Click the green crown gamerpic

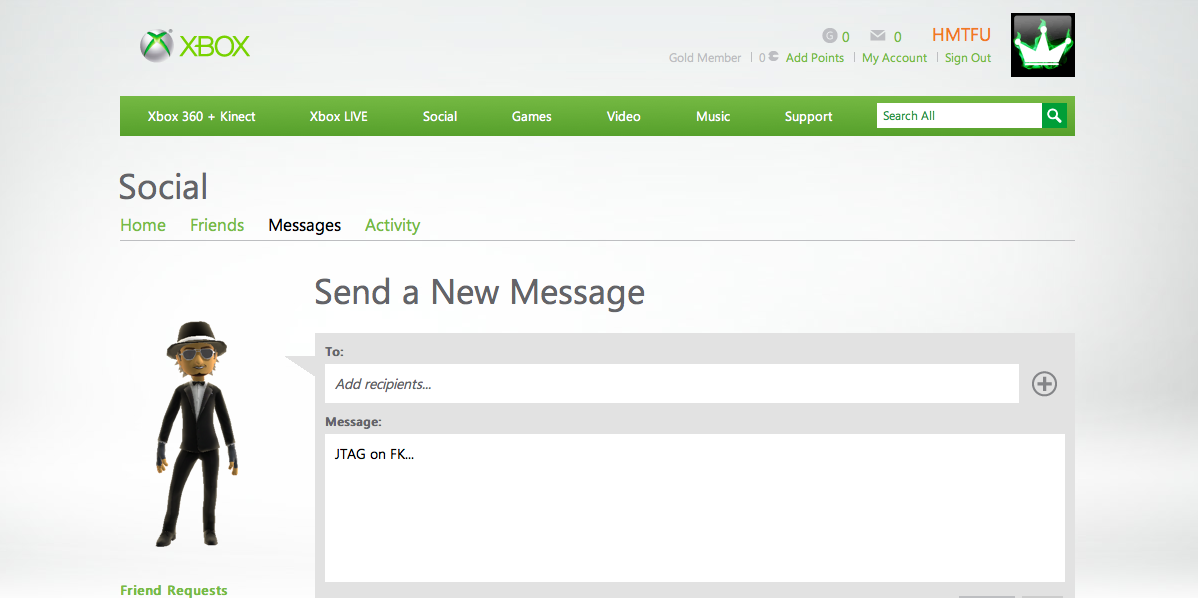1042,45
